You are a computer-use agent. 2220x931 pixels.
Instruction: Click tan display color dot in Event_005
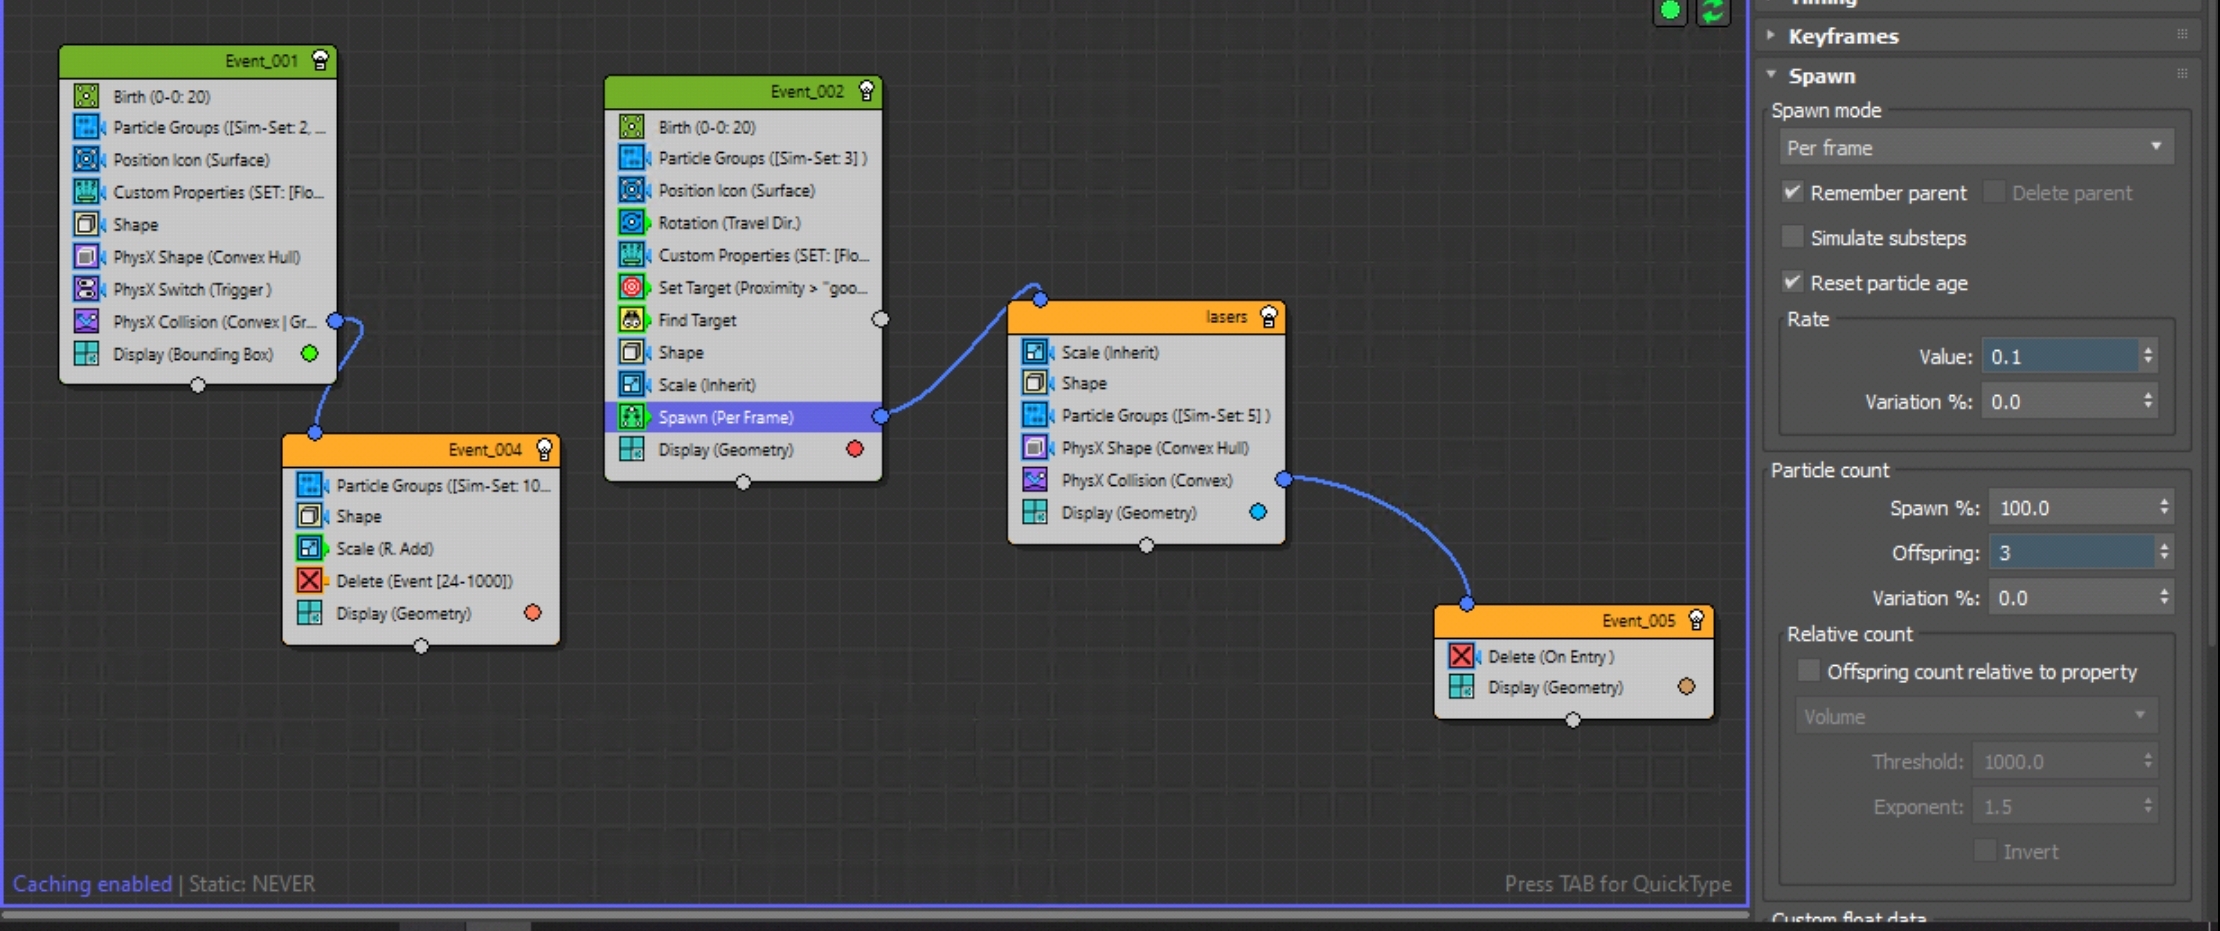(1687, 686)
